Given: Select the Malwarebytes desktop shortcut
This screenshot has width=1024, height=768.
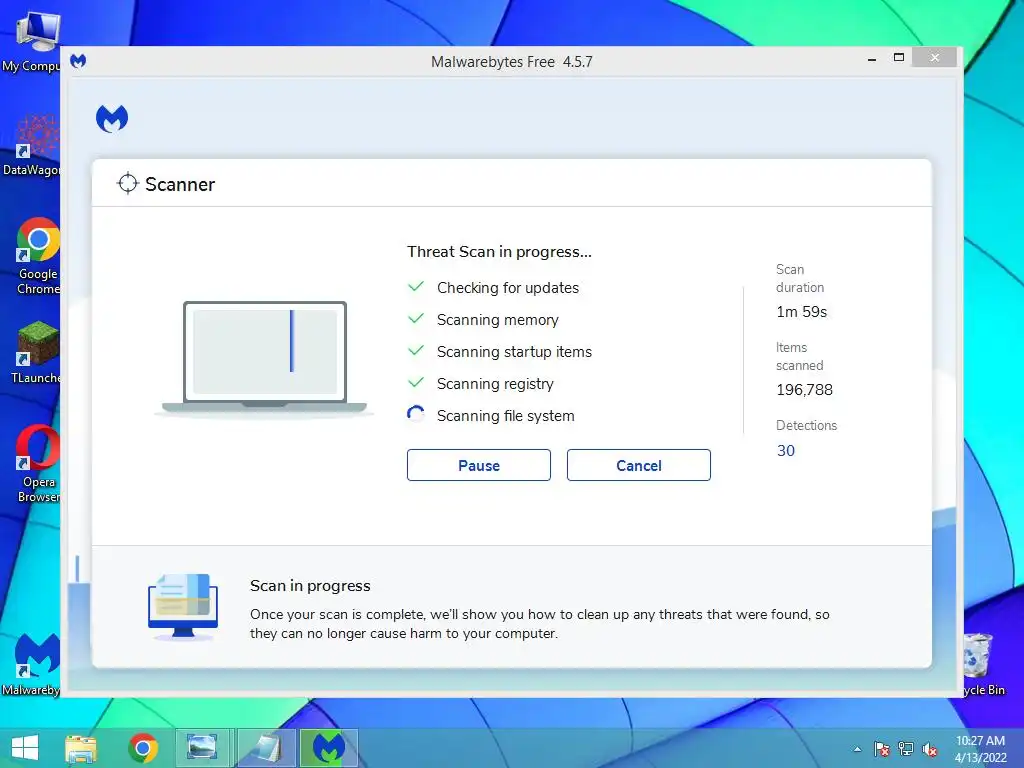Looking at the screenshot, I should (x=31, y=664).
